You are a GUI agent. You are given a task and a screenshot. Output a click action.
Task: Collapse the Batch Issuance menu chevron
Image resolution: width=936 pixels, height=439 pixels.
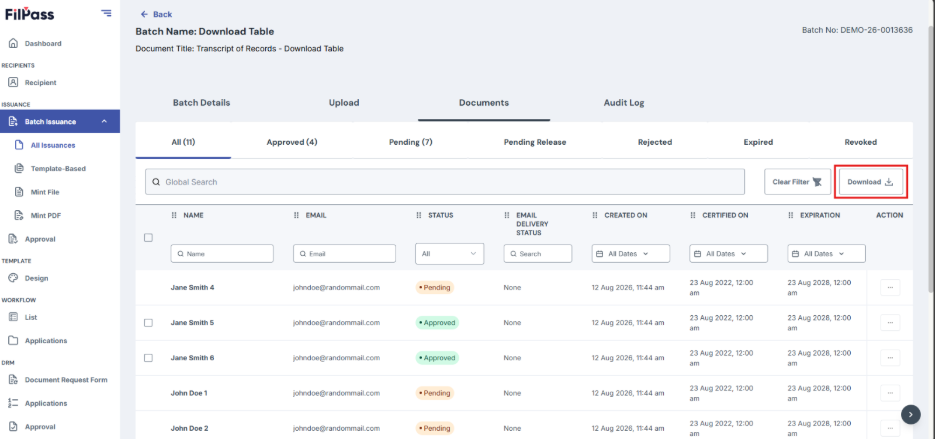[x=104, y=122]
